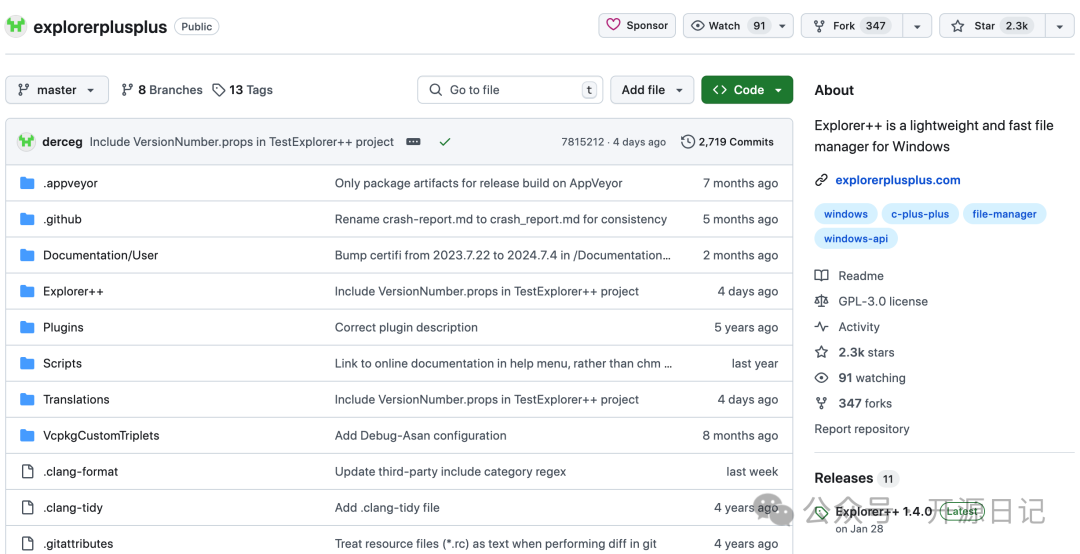
Task: Click the Translations folder icon
Action: (x=27, y=400)
